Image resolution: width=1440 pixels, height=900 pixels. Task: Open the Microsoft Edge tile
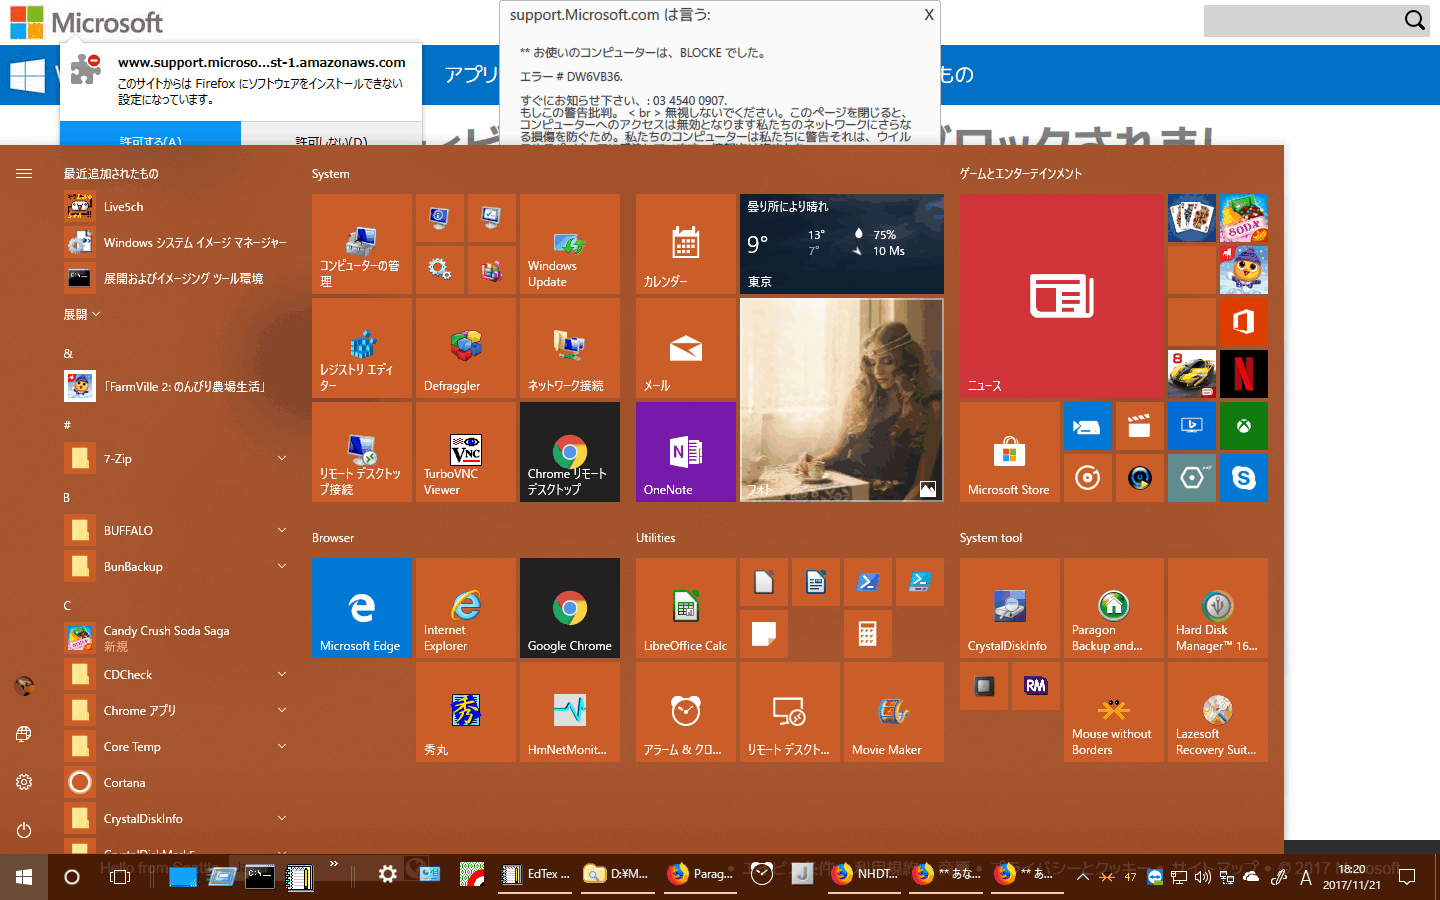point(362,608)
